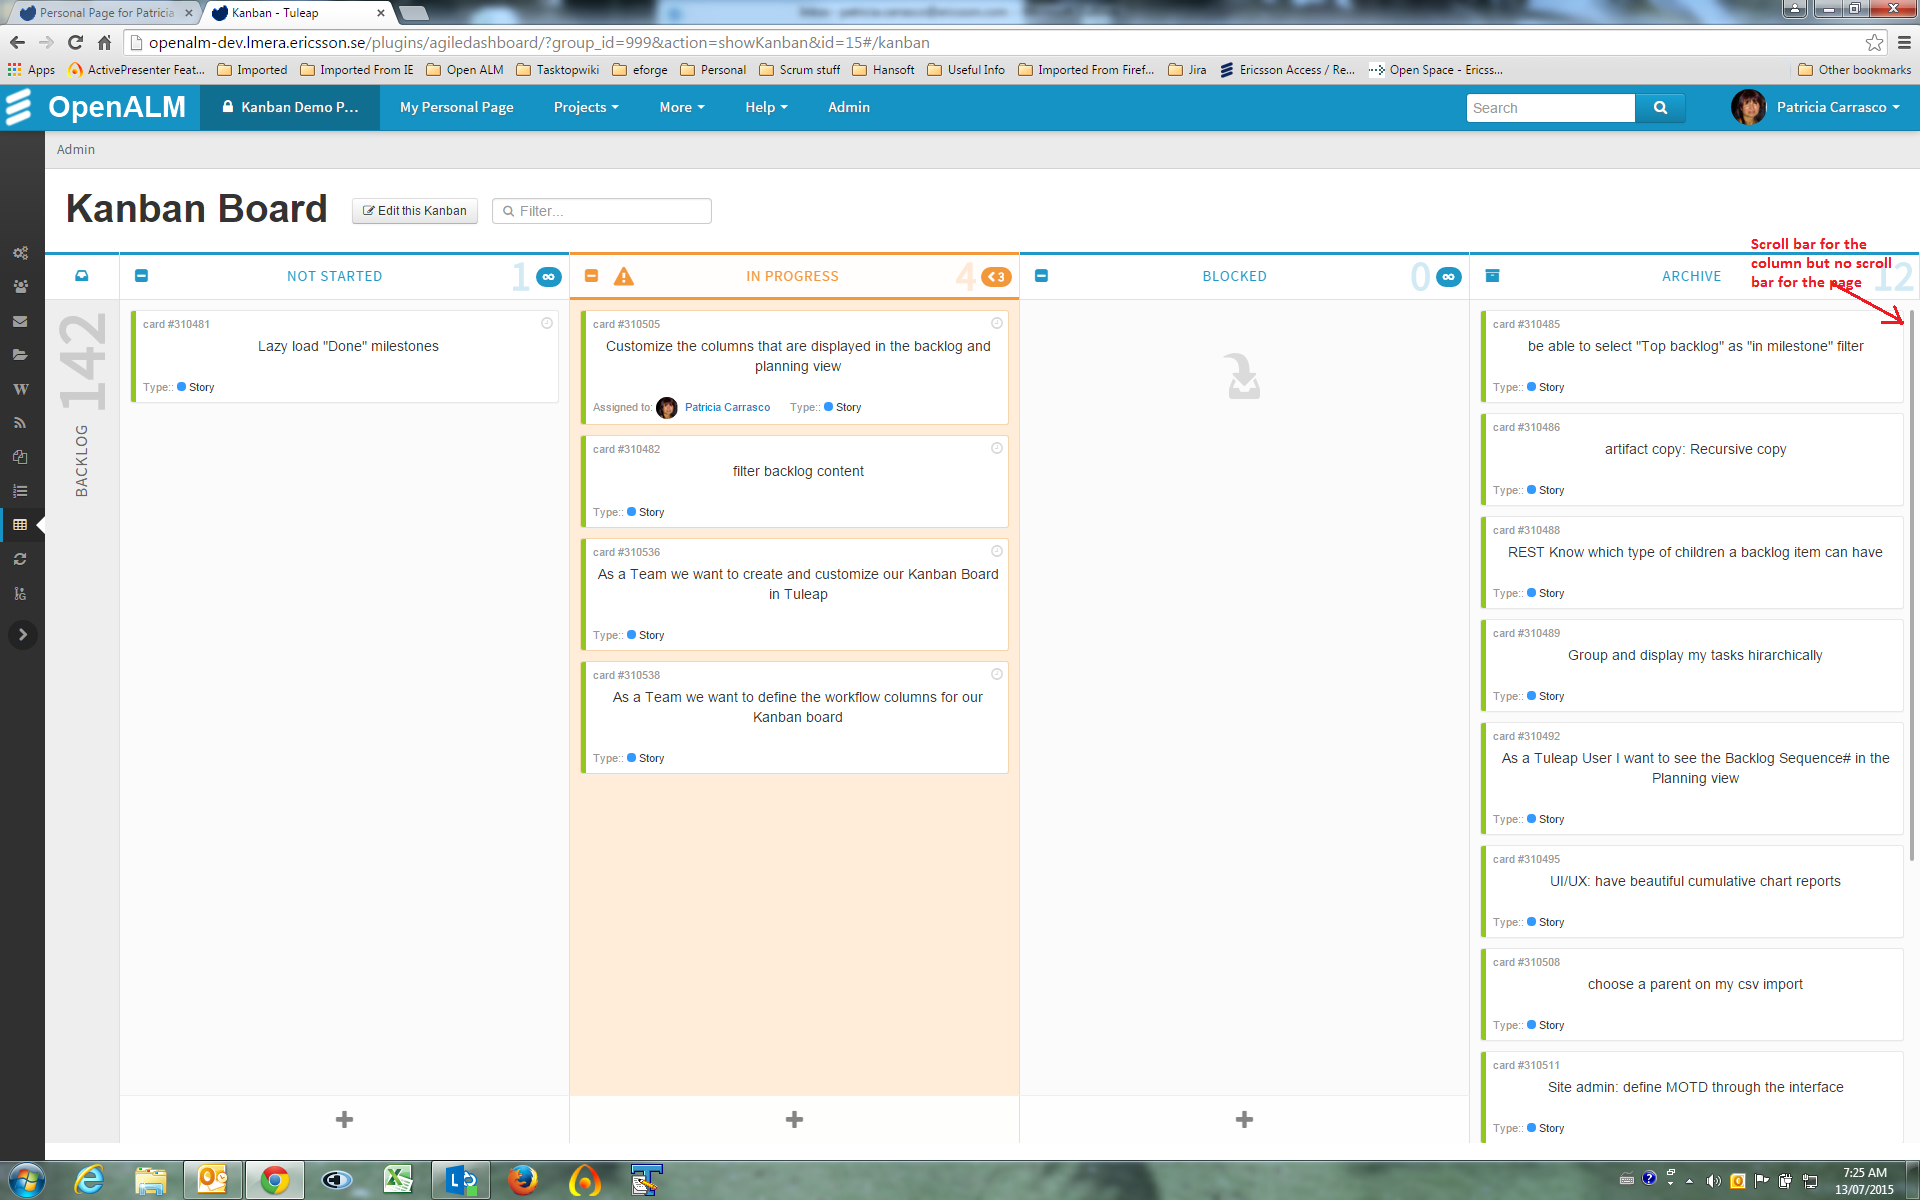
Task: Open the Projects dropdown menu
Action: pos(586,107)
